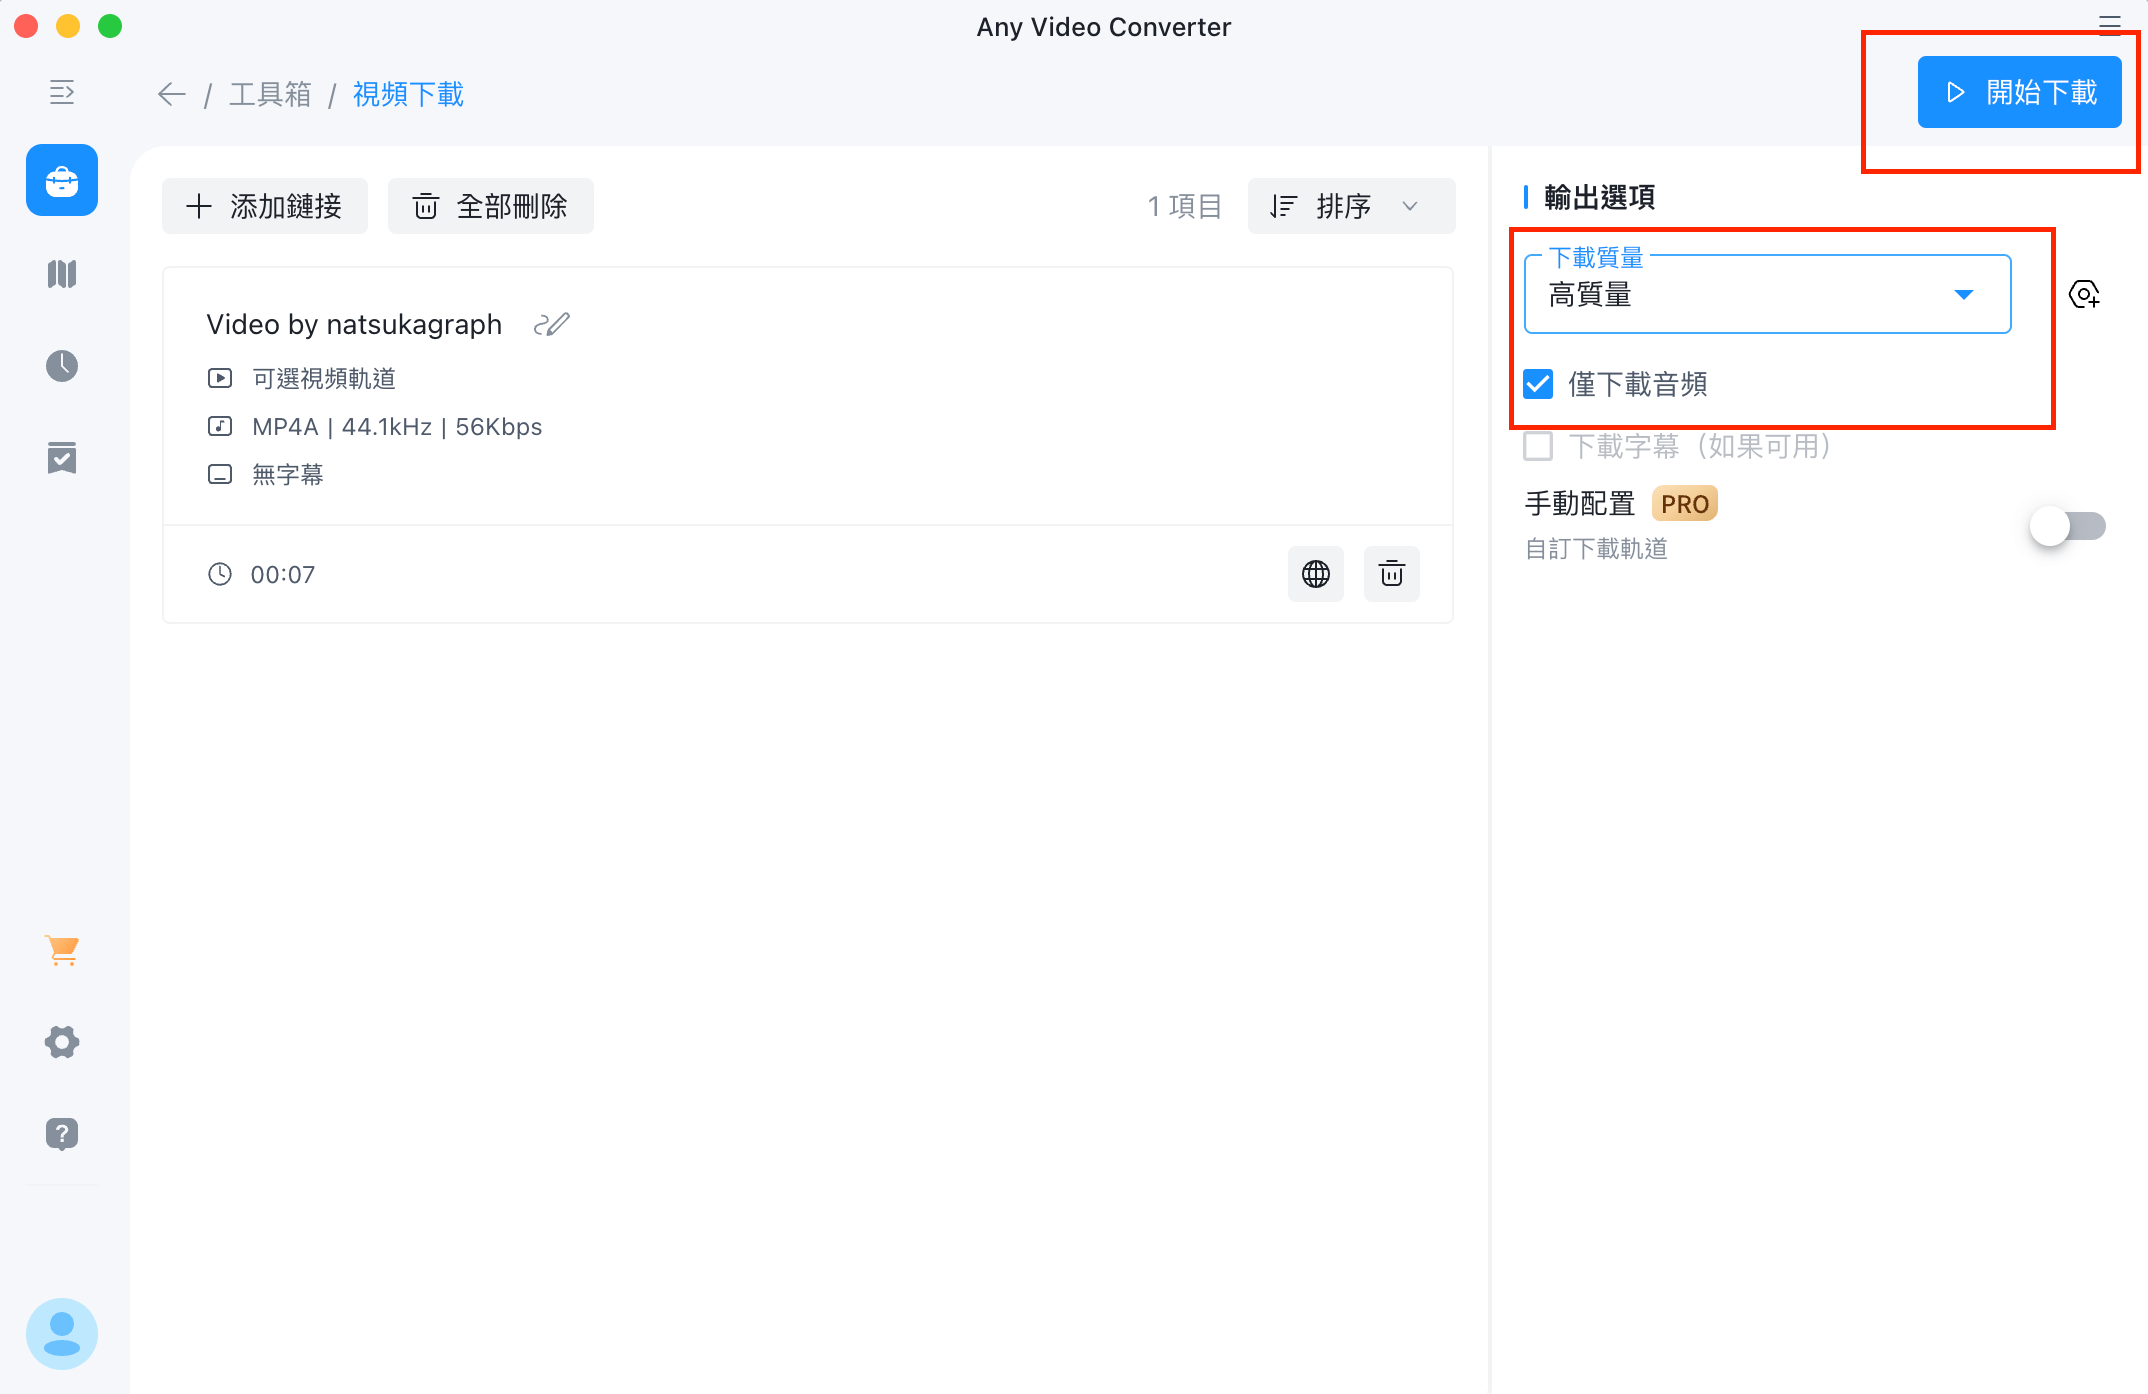This screenshot has height=1394, width=2148.
Task: Open the 排序 sort dropdown
Action: point(1352,206)
